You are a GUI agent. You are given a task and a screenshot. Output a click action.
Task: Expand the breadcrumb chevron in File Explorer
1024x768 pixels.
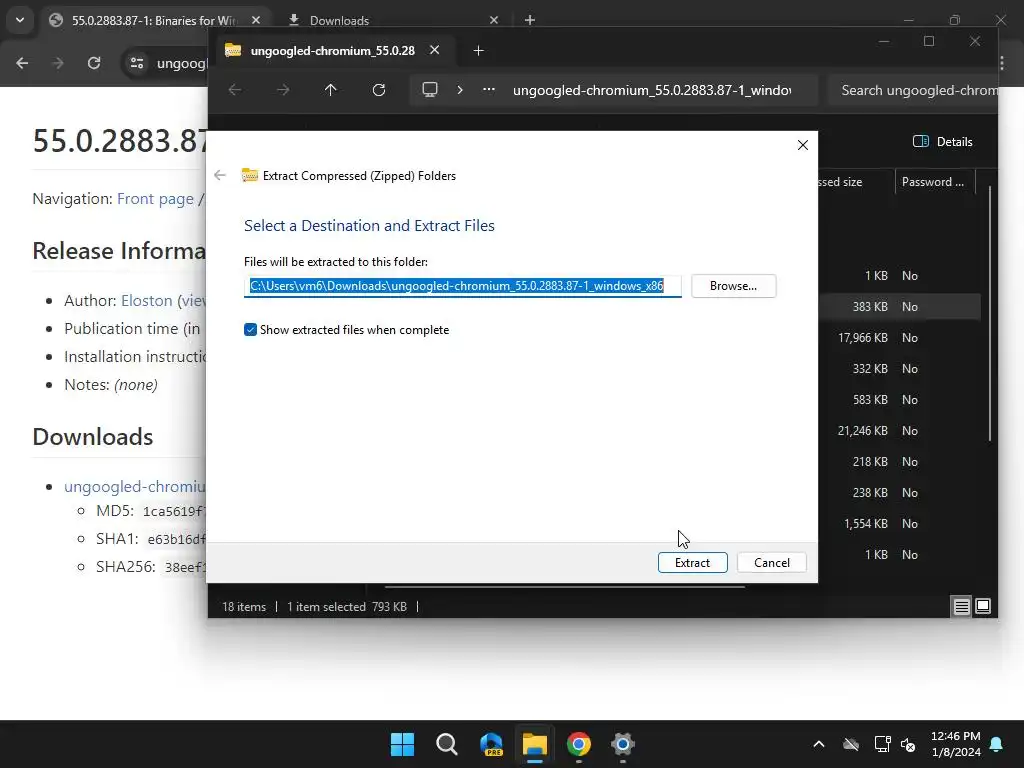[x=460, y=90]
